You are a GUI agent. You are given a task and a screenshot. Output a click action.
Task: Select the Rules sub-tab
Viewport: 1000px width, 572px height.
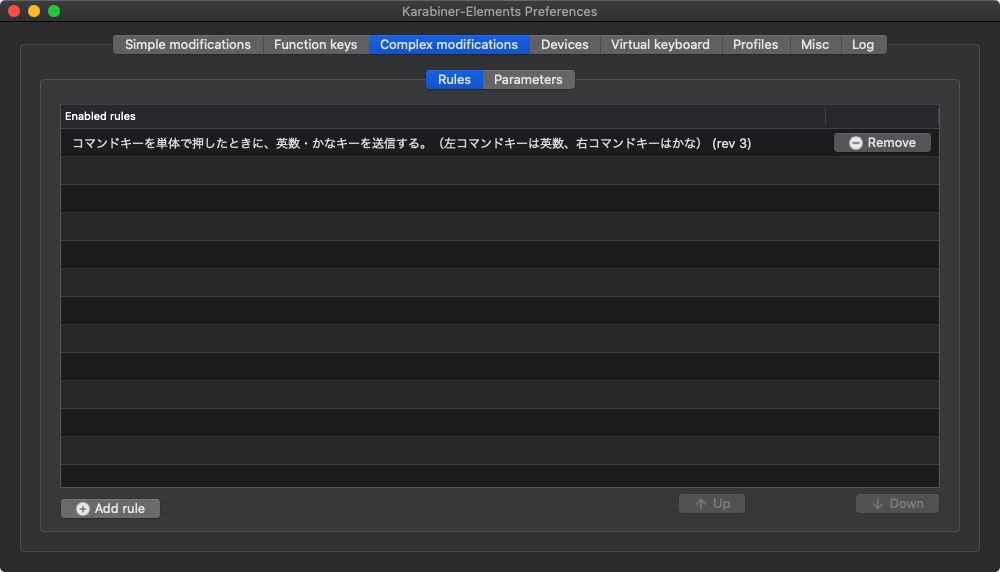click(x=454, y=80)
